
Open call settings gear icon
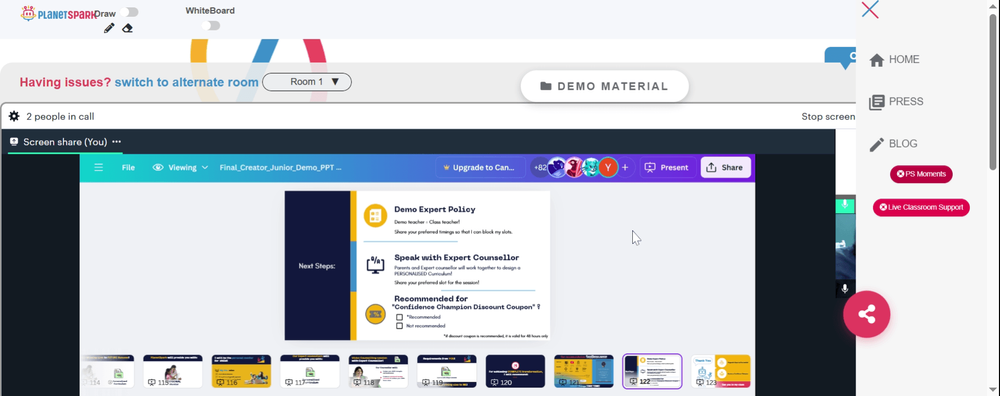14,116
